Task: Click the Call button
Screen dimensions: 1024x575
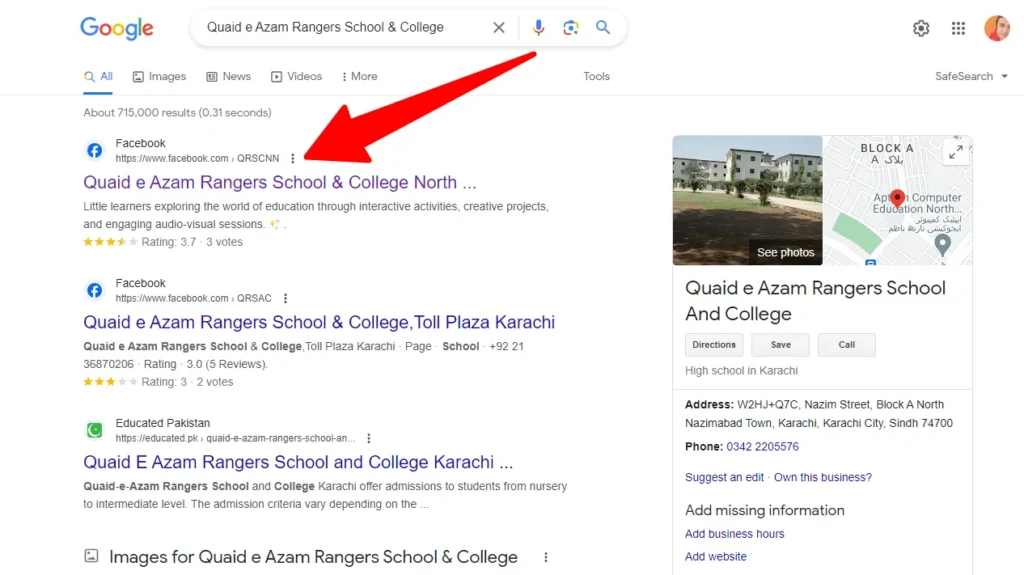Action: pyautogui.click(x=846, y=344)
